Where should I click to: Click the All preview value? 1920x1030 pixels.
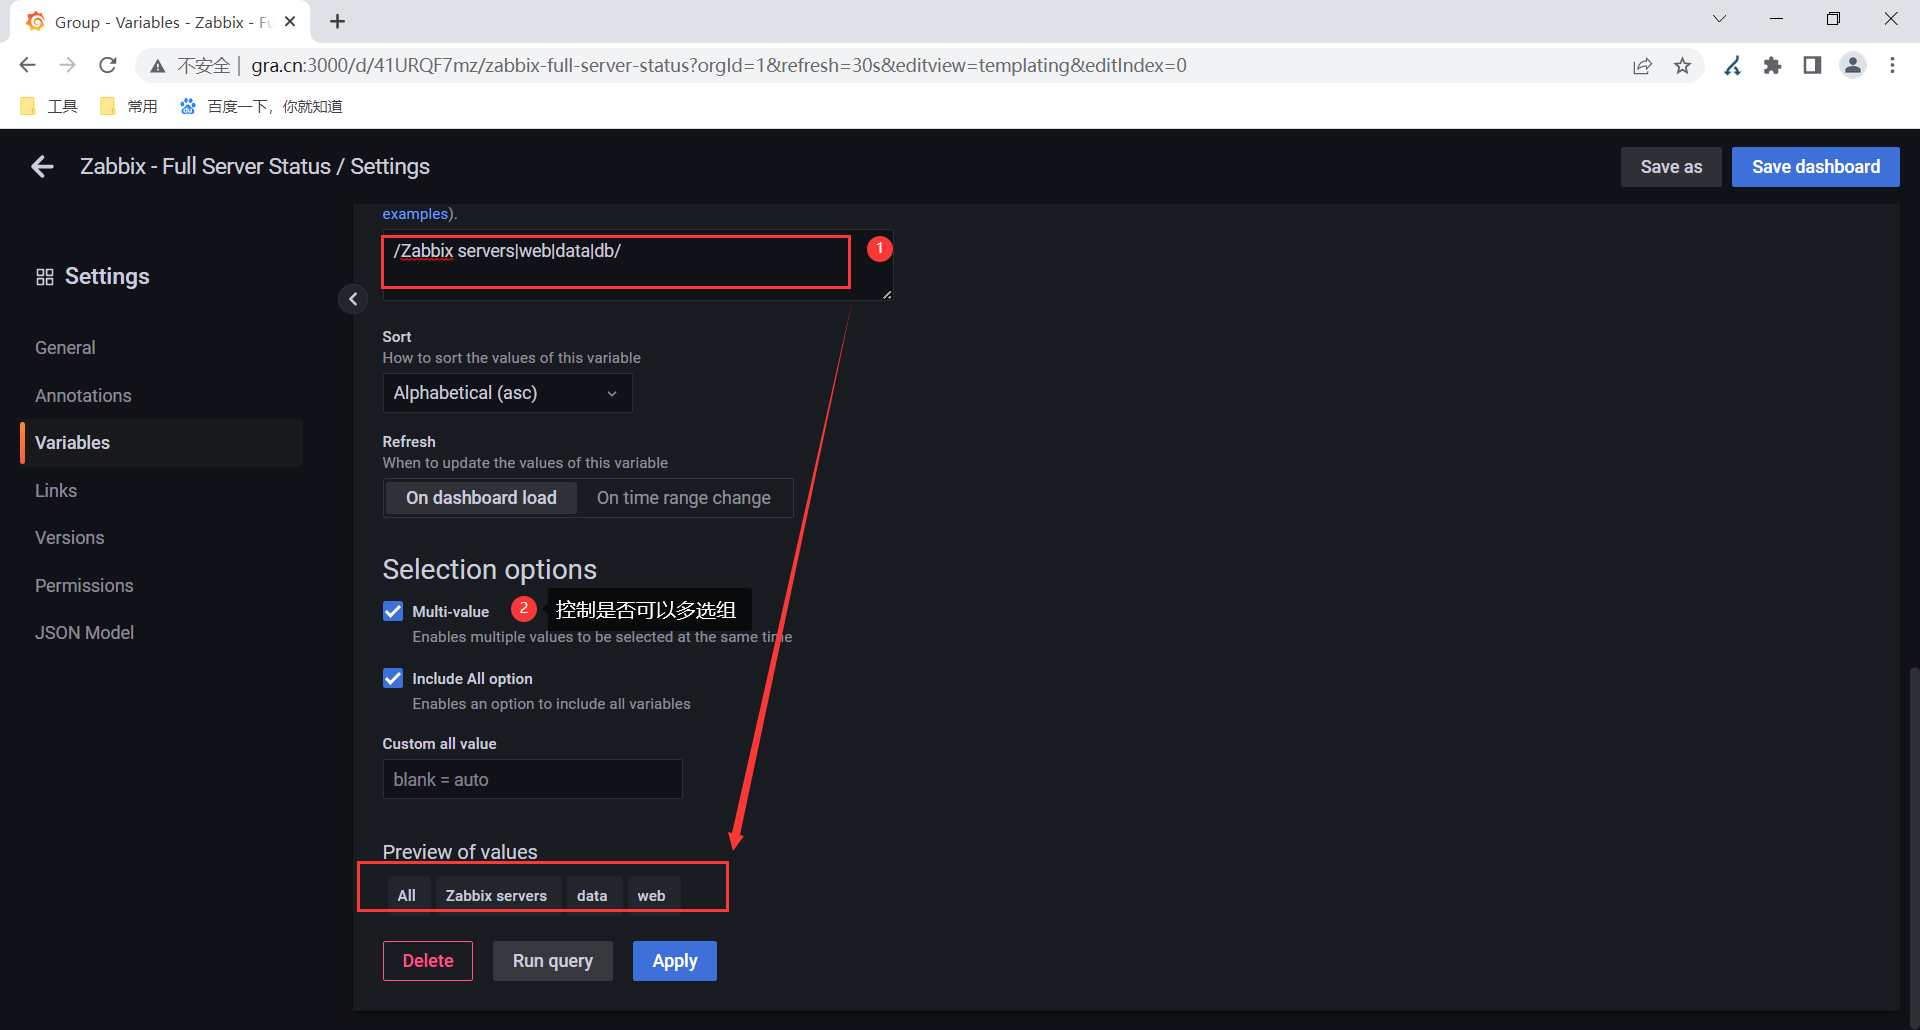[x=407, y=895]
